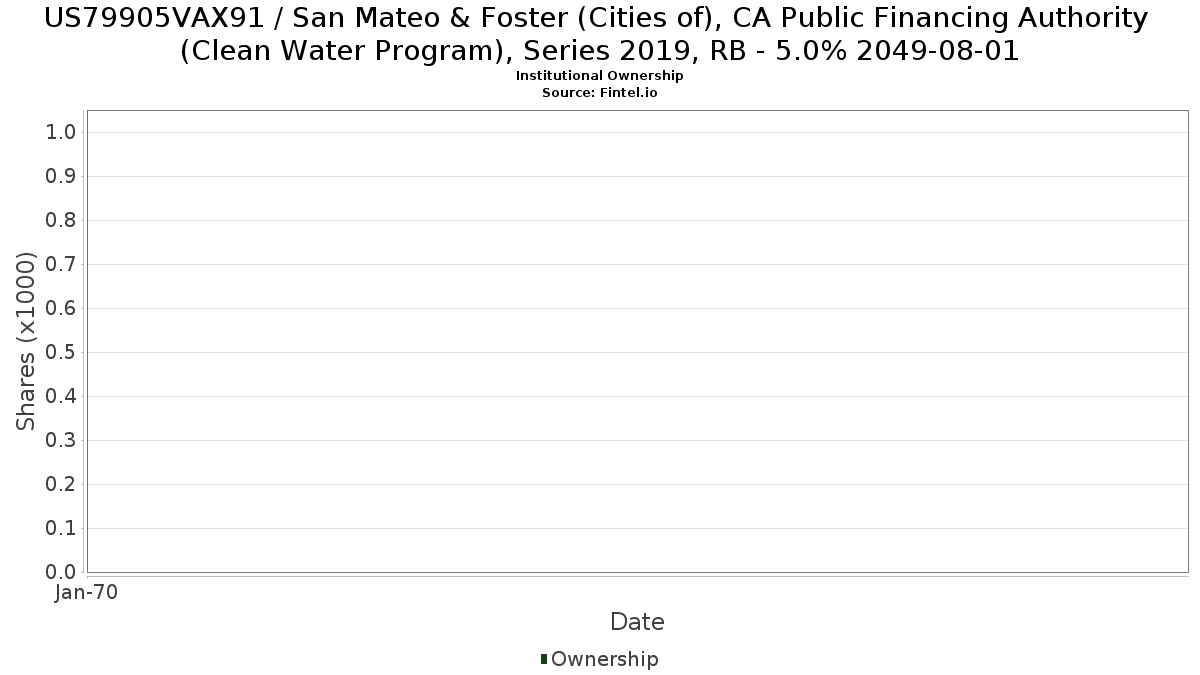Click the green Ownership legend swatch
This screenshot has height=675, width=1200.
pyautogui.click(x=544, y=659)
